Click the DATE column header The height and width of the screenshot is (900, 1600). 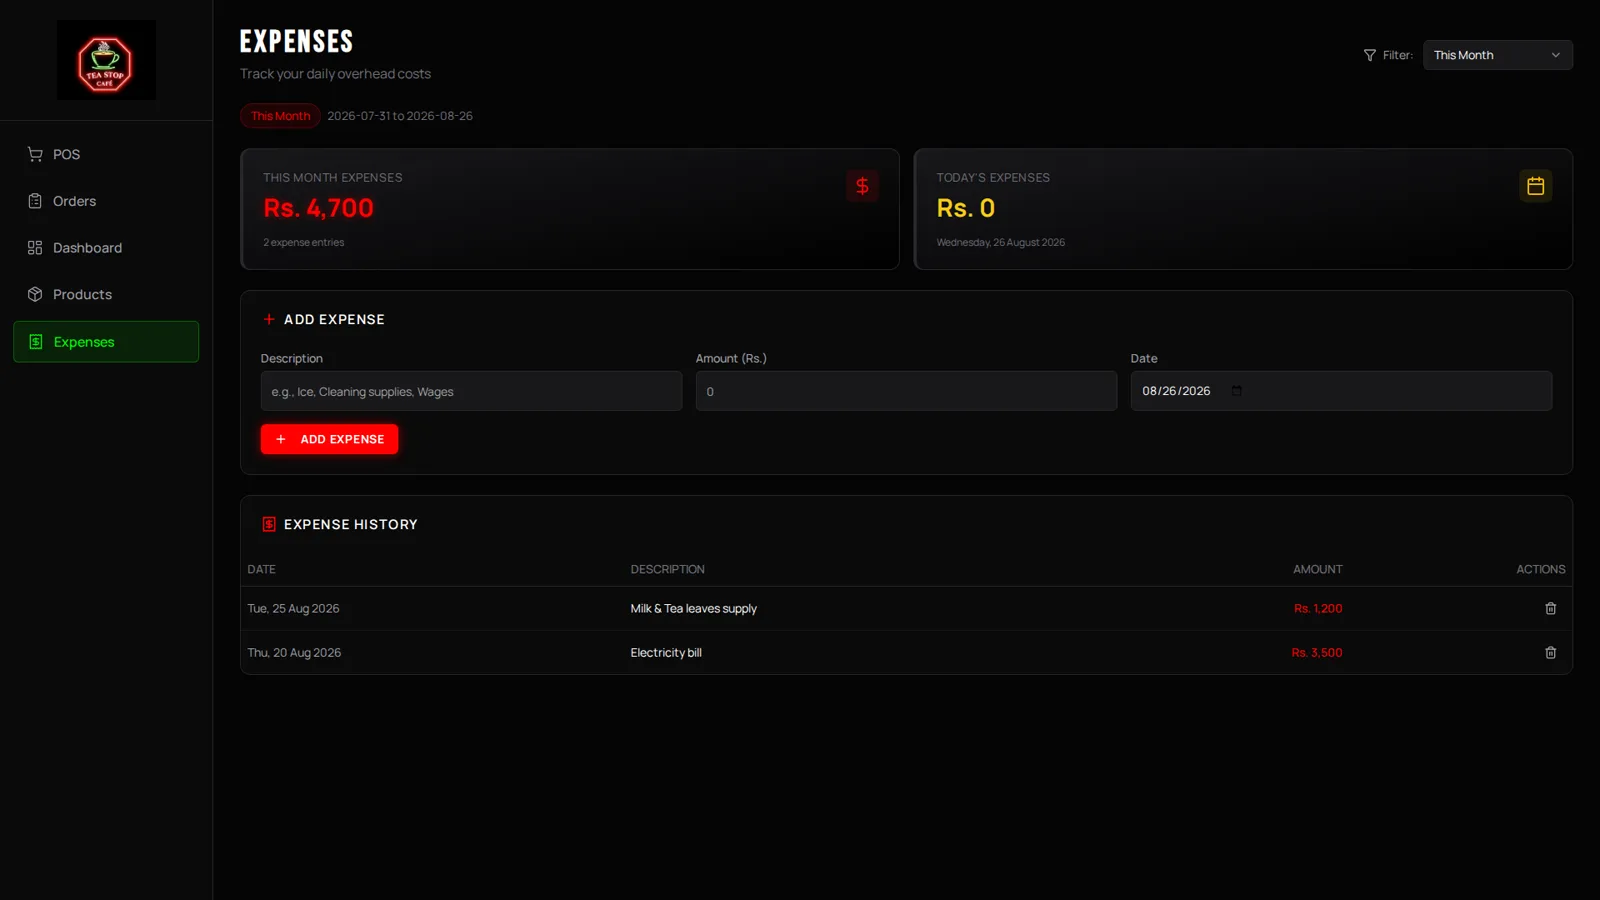(x=261, y=569)
